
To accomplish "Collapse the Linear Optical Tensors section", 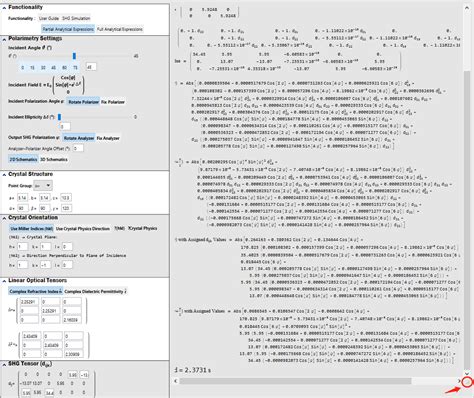I will point(4,281).
